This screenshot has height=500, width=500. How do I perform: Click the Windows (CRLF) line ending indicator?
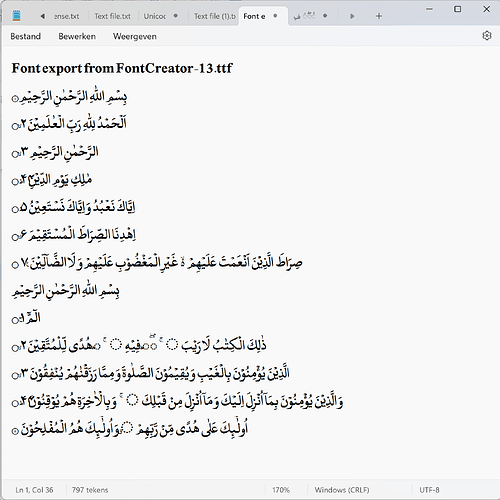click(x=342, y=490)
